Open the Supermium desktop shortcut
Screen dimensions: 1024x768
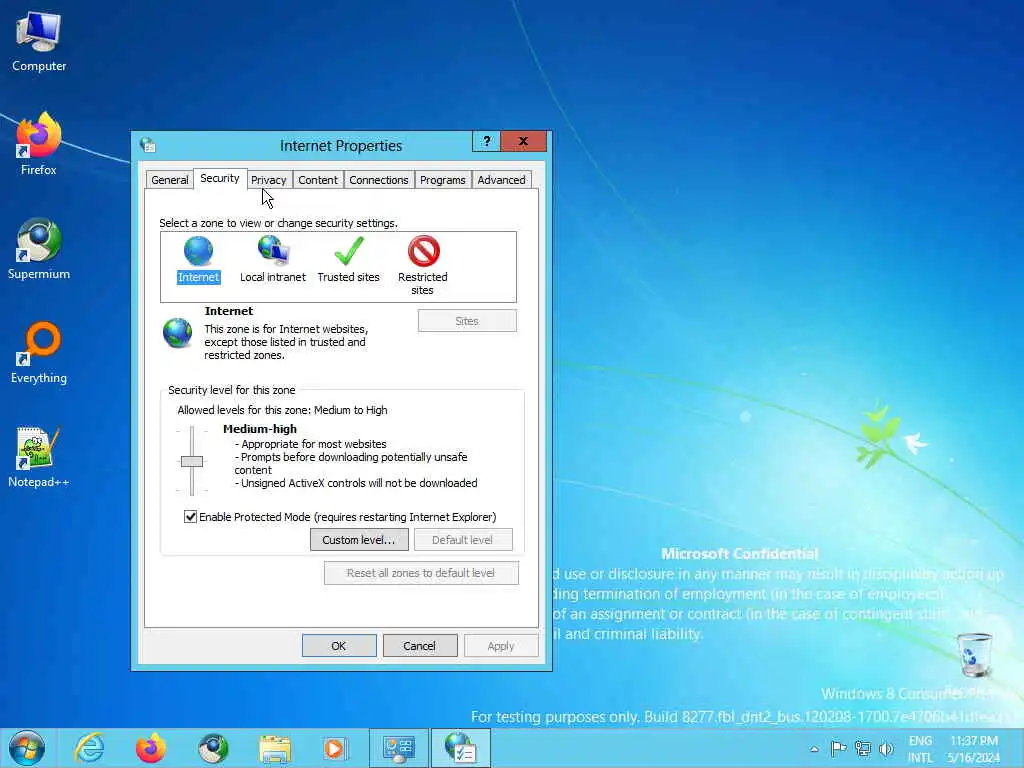[x=39, y=249]
